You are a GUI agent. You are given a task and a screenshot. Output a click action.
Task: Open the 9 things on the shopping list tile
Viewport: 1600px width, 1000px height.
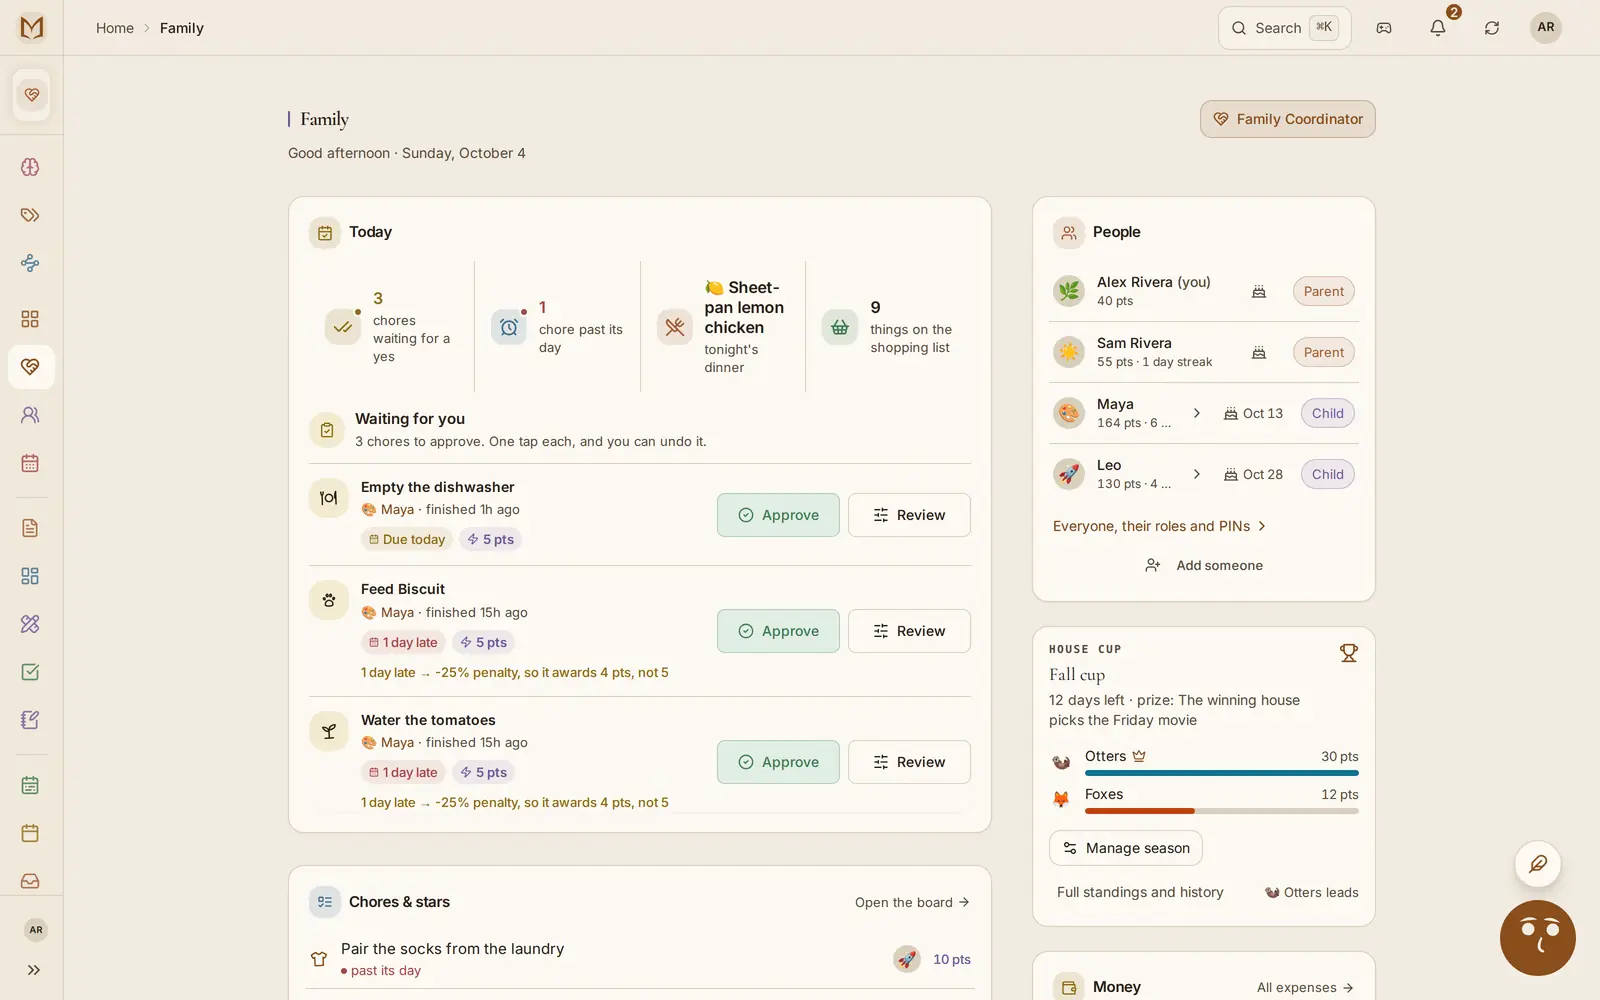pyautogui.click(x=887, y=327)
